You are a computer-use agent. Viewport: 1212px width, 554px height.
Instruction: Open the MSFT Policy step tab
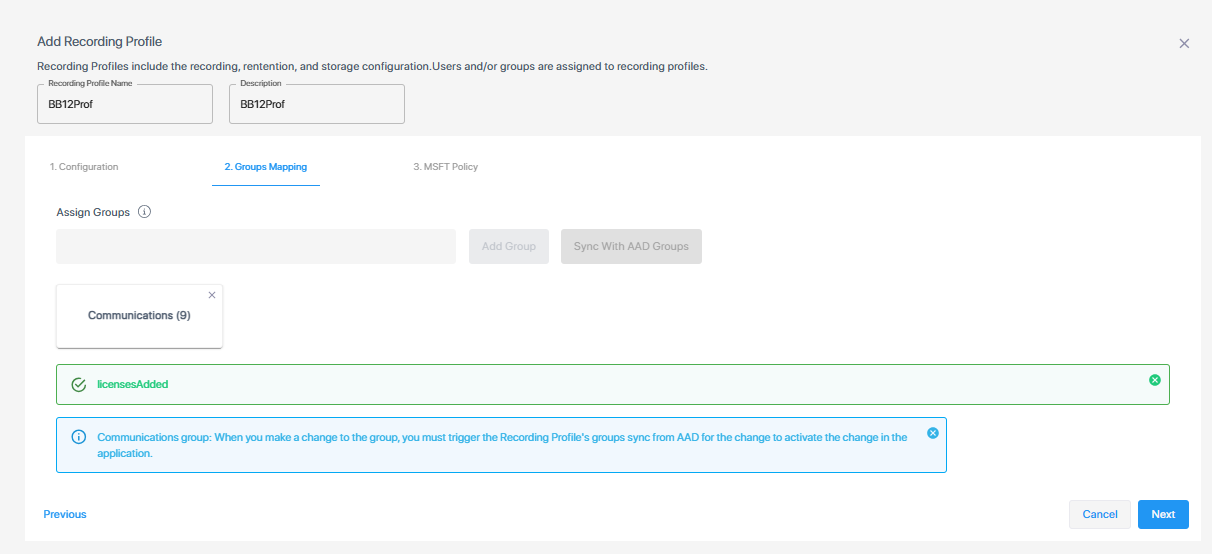[x=446, y=167]
